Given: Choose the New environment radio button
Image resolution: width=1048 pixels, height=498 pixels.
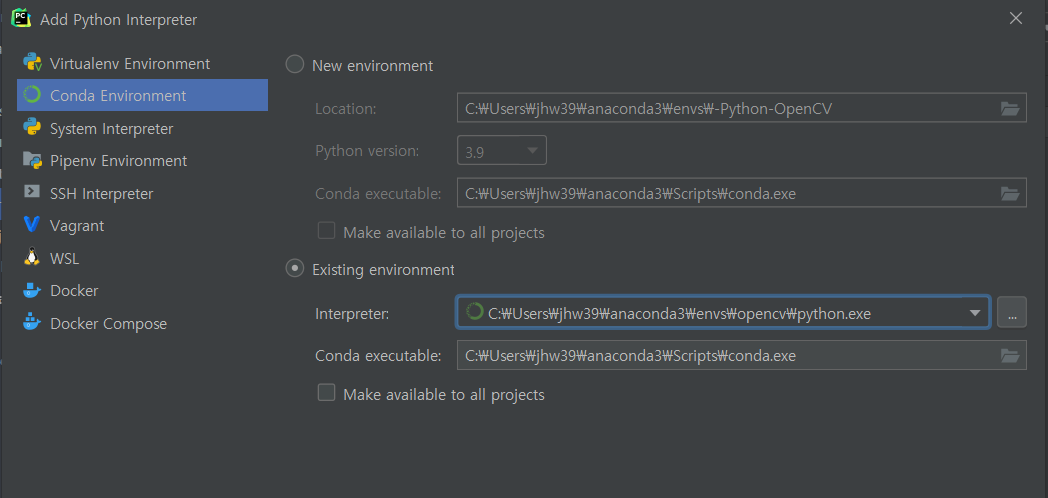Looking at the screenshot, I should point(295,65).
